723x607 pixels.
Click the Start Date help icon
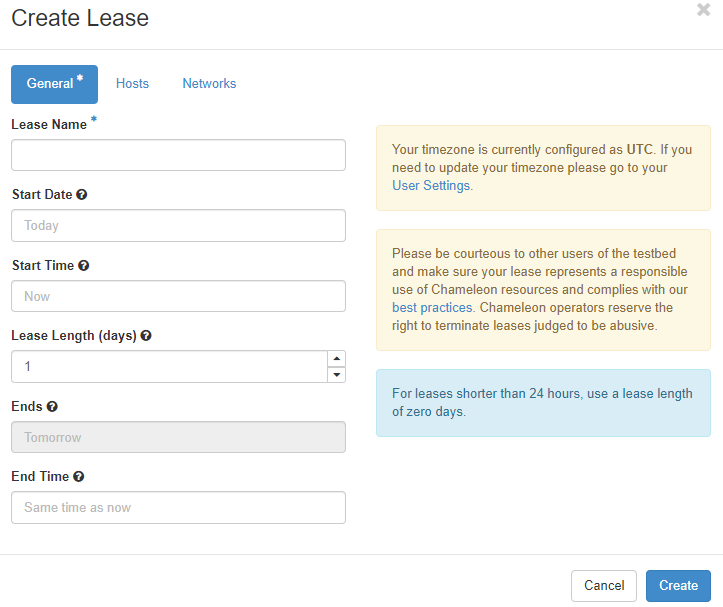click(x=82, y=195)
